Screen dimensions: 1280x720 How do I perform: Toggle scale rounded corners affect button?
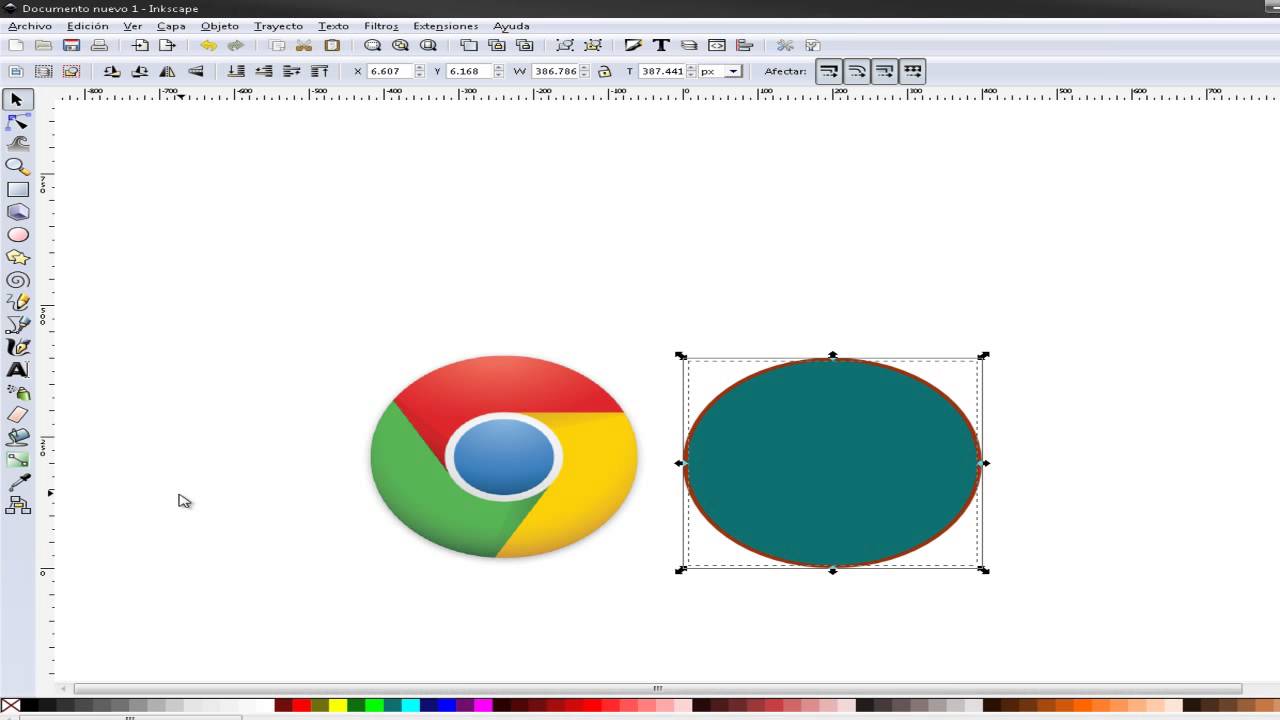coord(857,71)
